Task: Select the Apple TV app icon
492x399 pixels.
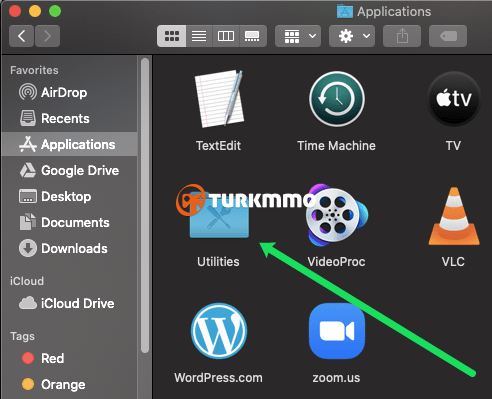Action: [x=454, y=99]
